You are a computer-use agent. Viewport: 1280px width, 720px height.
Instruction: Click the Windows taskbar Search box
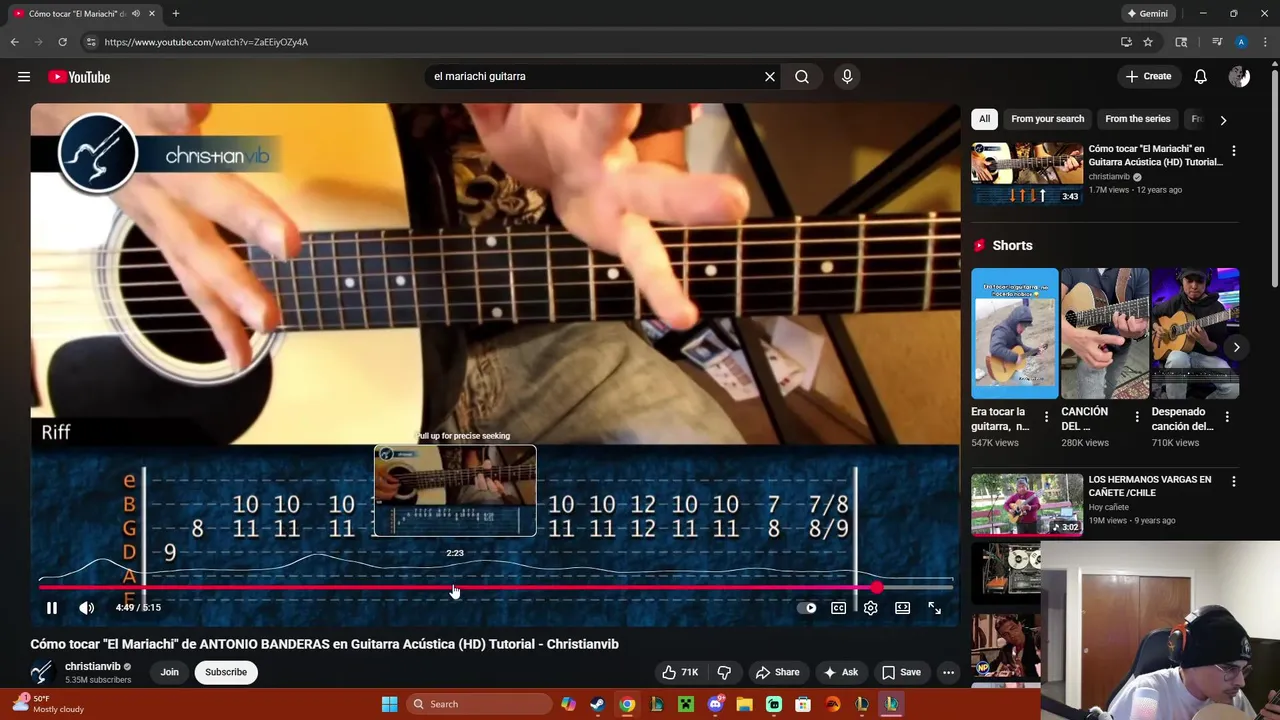pyautogui.click(x=481, y=704)
